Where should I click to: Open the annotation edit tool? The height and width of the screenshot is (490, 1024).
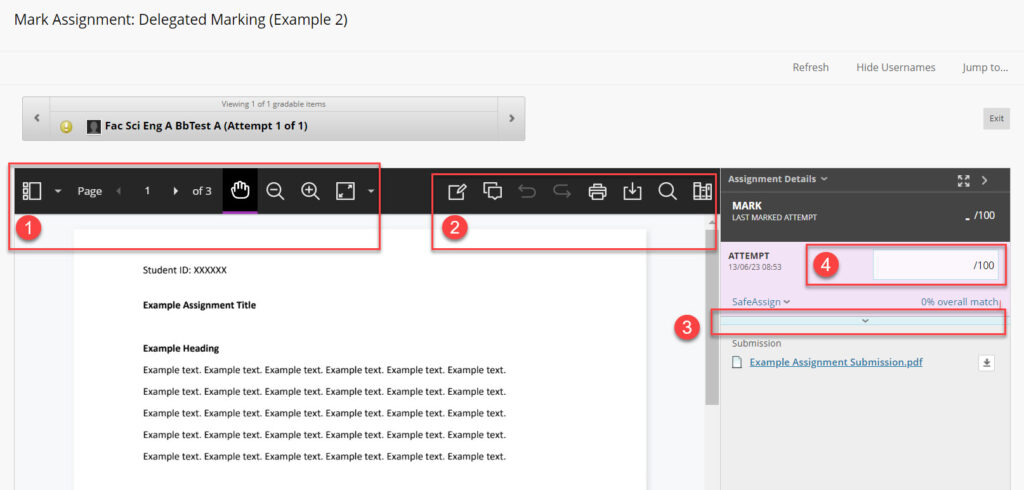[457, 192]
